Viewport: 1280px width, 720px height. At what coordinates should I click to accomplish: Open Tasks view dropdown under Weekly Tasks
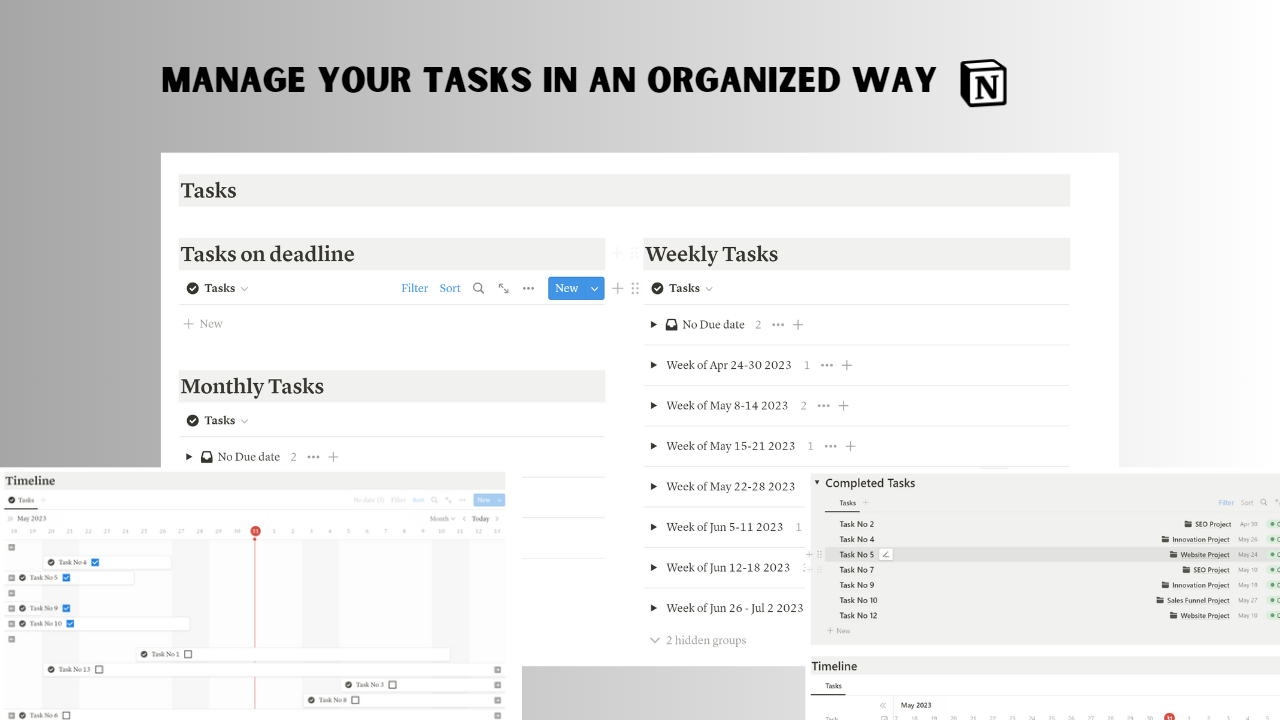(682, 288)
